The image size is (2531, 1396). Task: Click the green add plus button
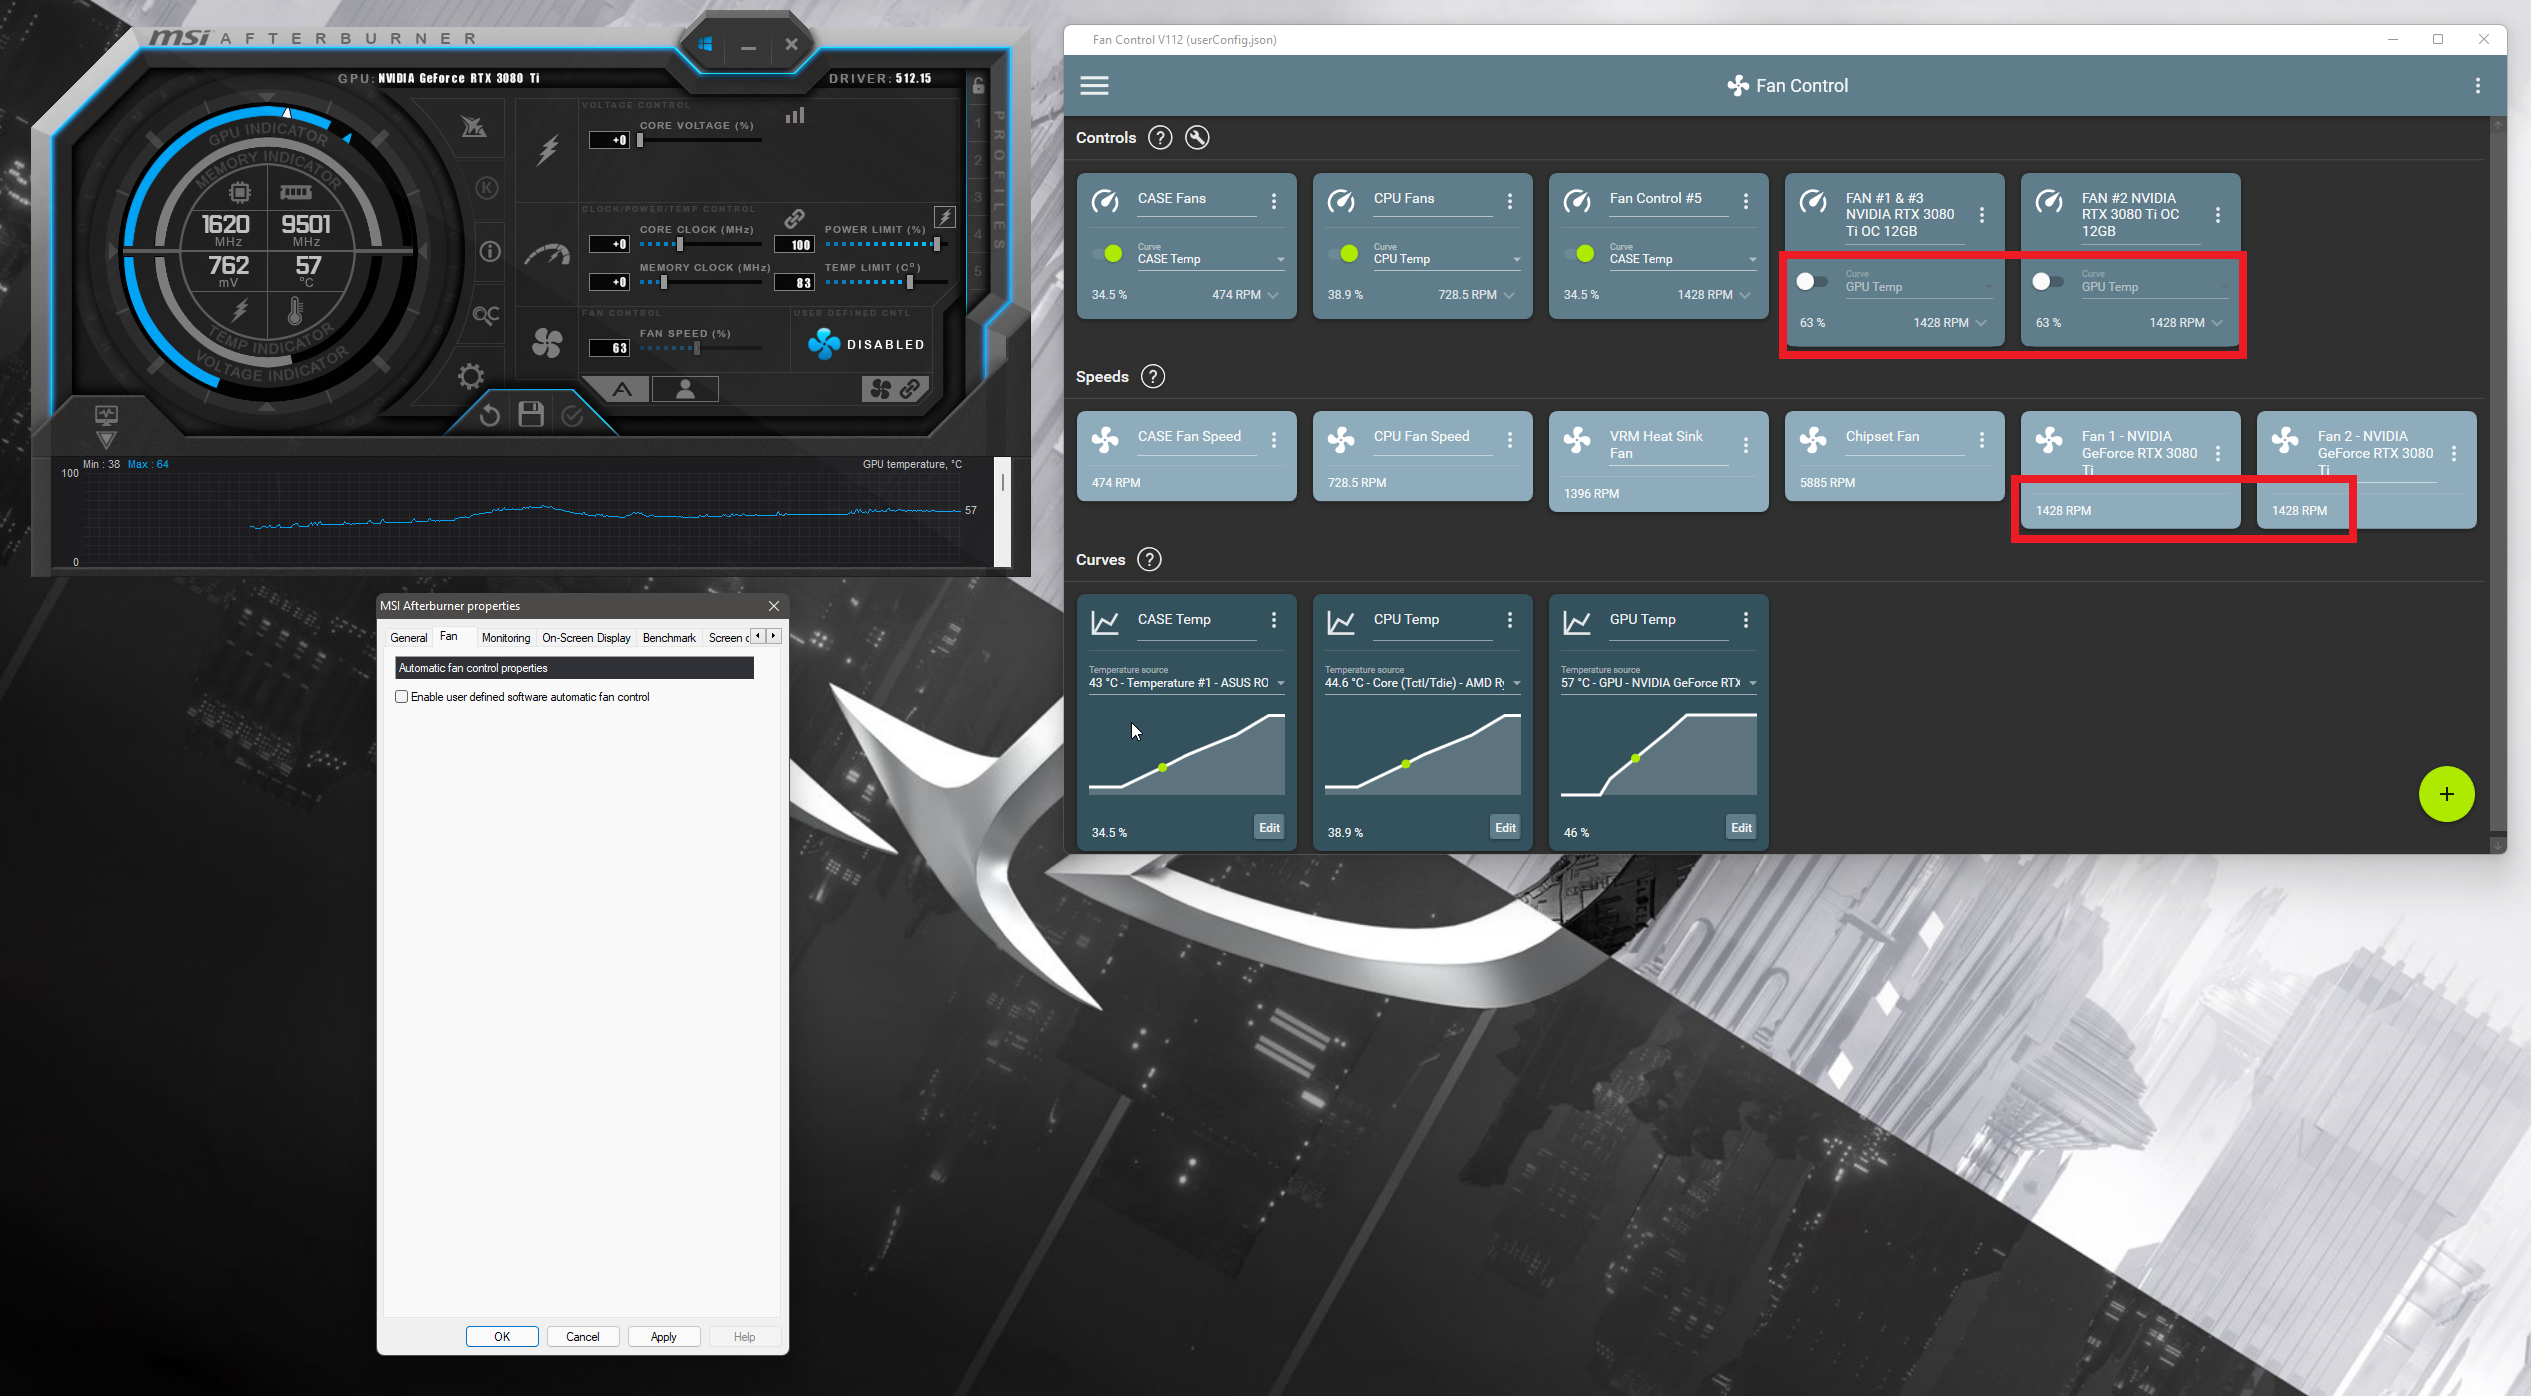coord(2446,794)
